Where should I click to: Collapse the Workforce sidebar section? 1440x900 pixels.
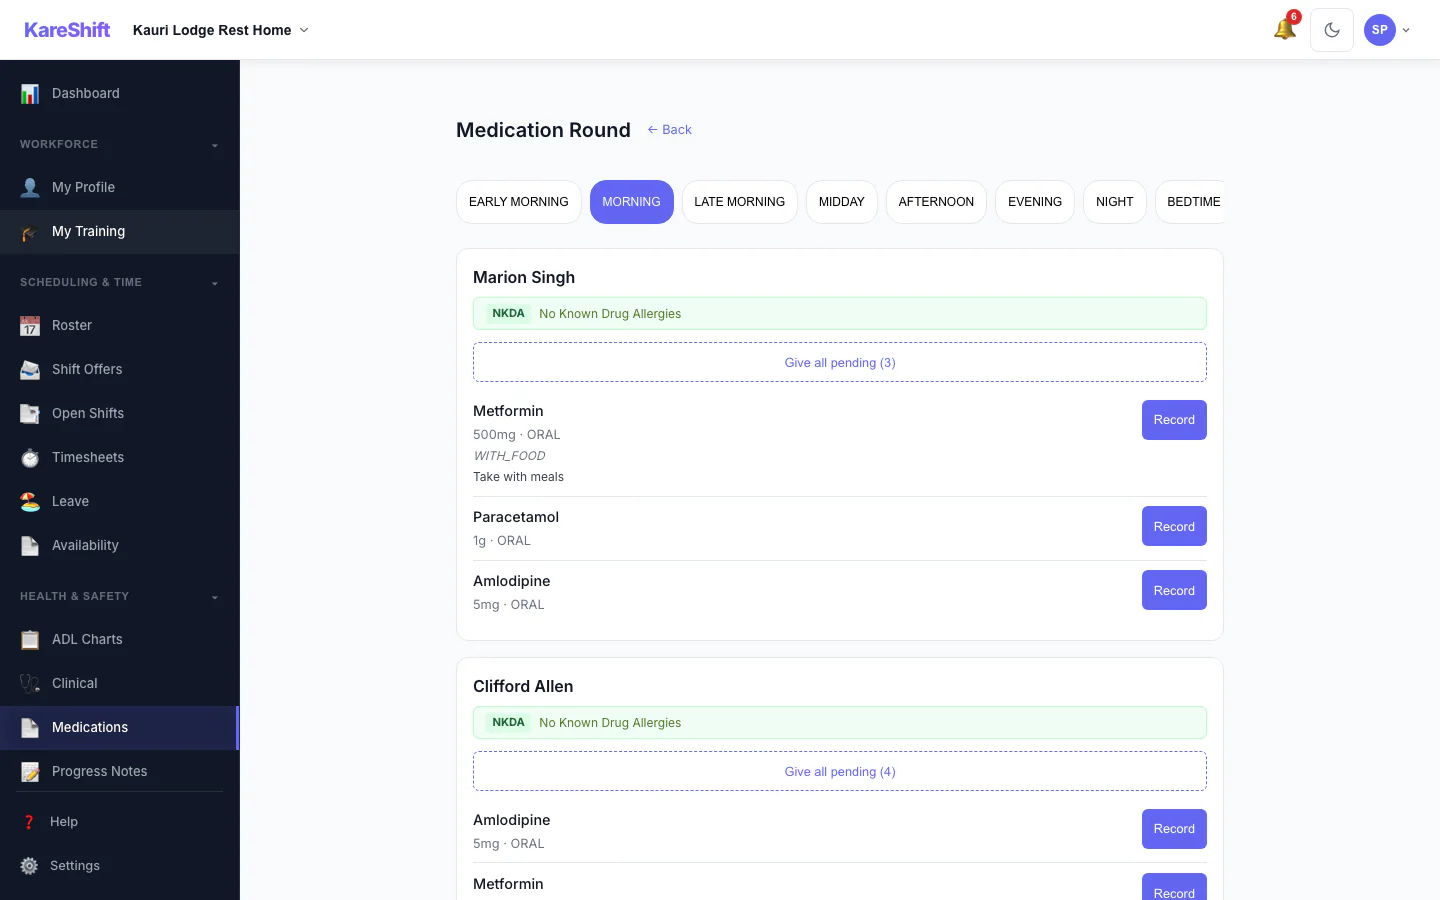[120, 144]
